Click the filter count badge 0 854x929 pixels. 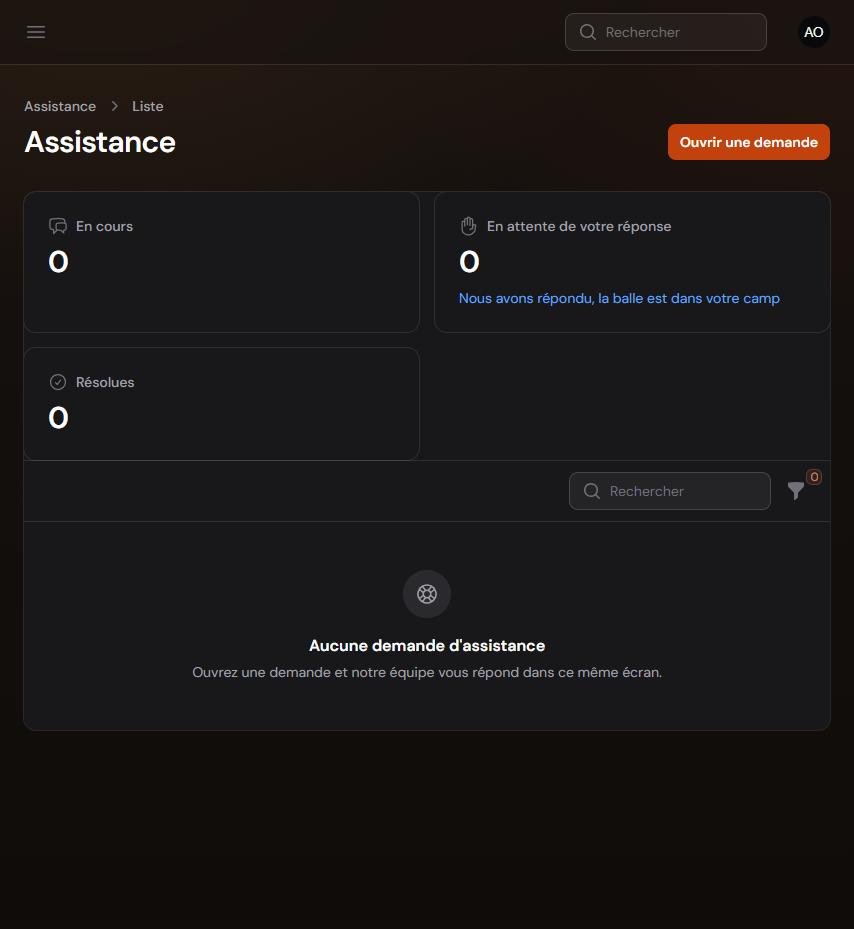(814, 477)
